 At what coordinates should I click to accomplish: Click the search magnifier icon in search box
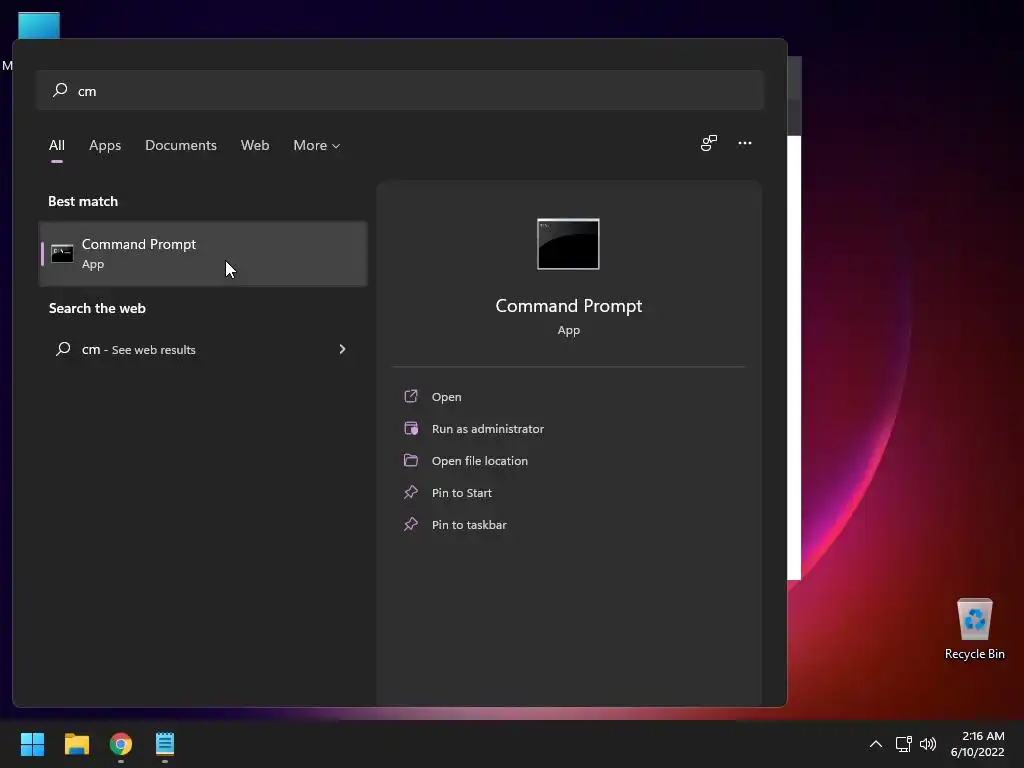point(60,89)
